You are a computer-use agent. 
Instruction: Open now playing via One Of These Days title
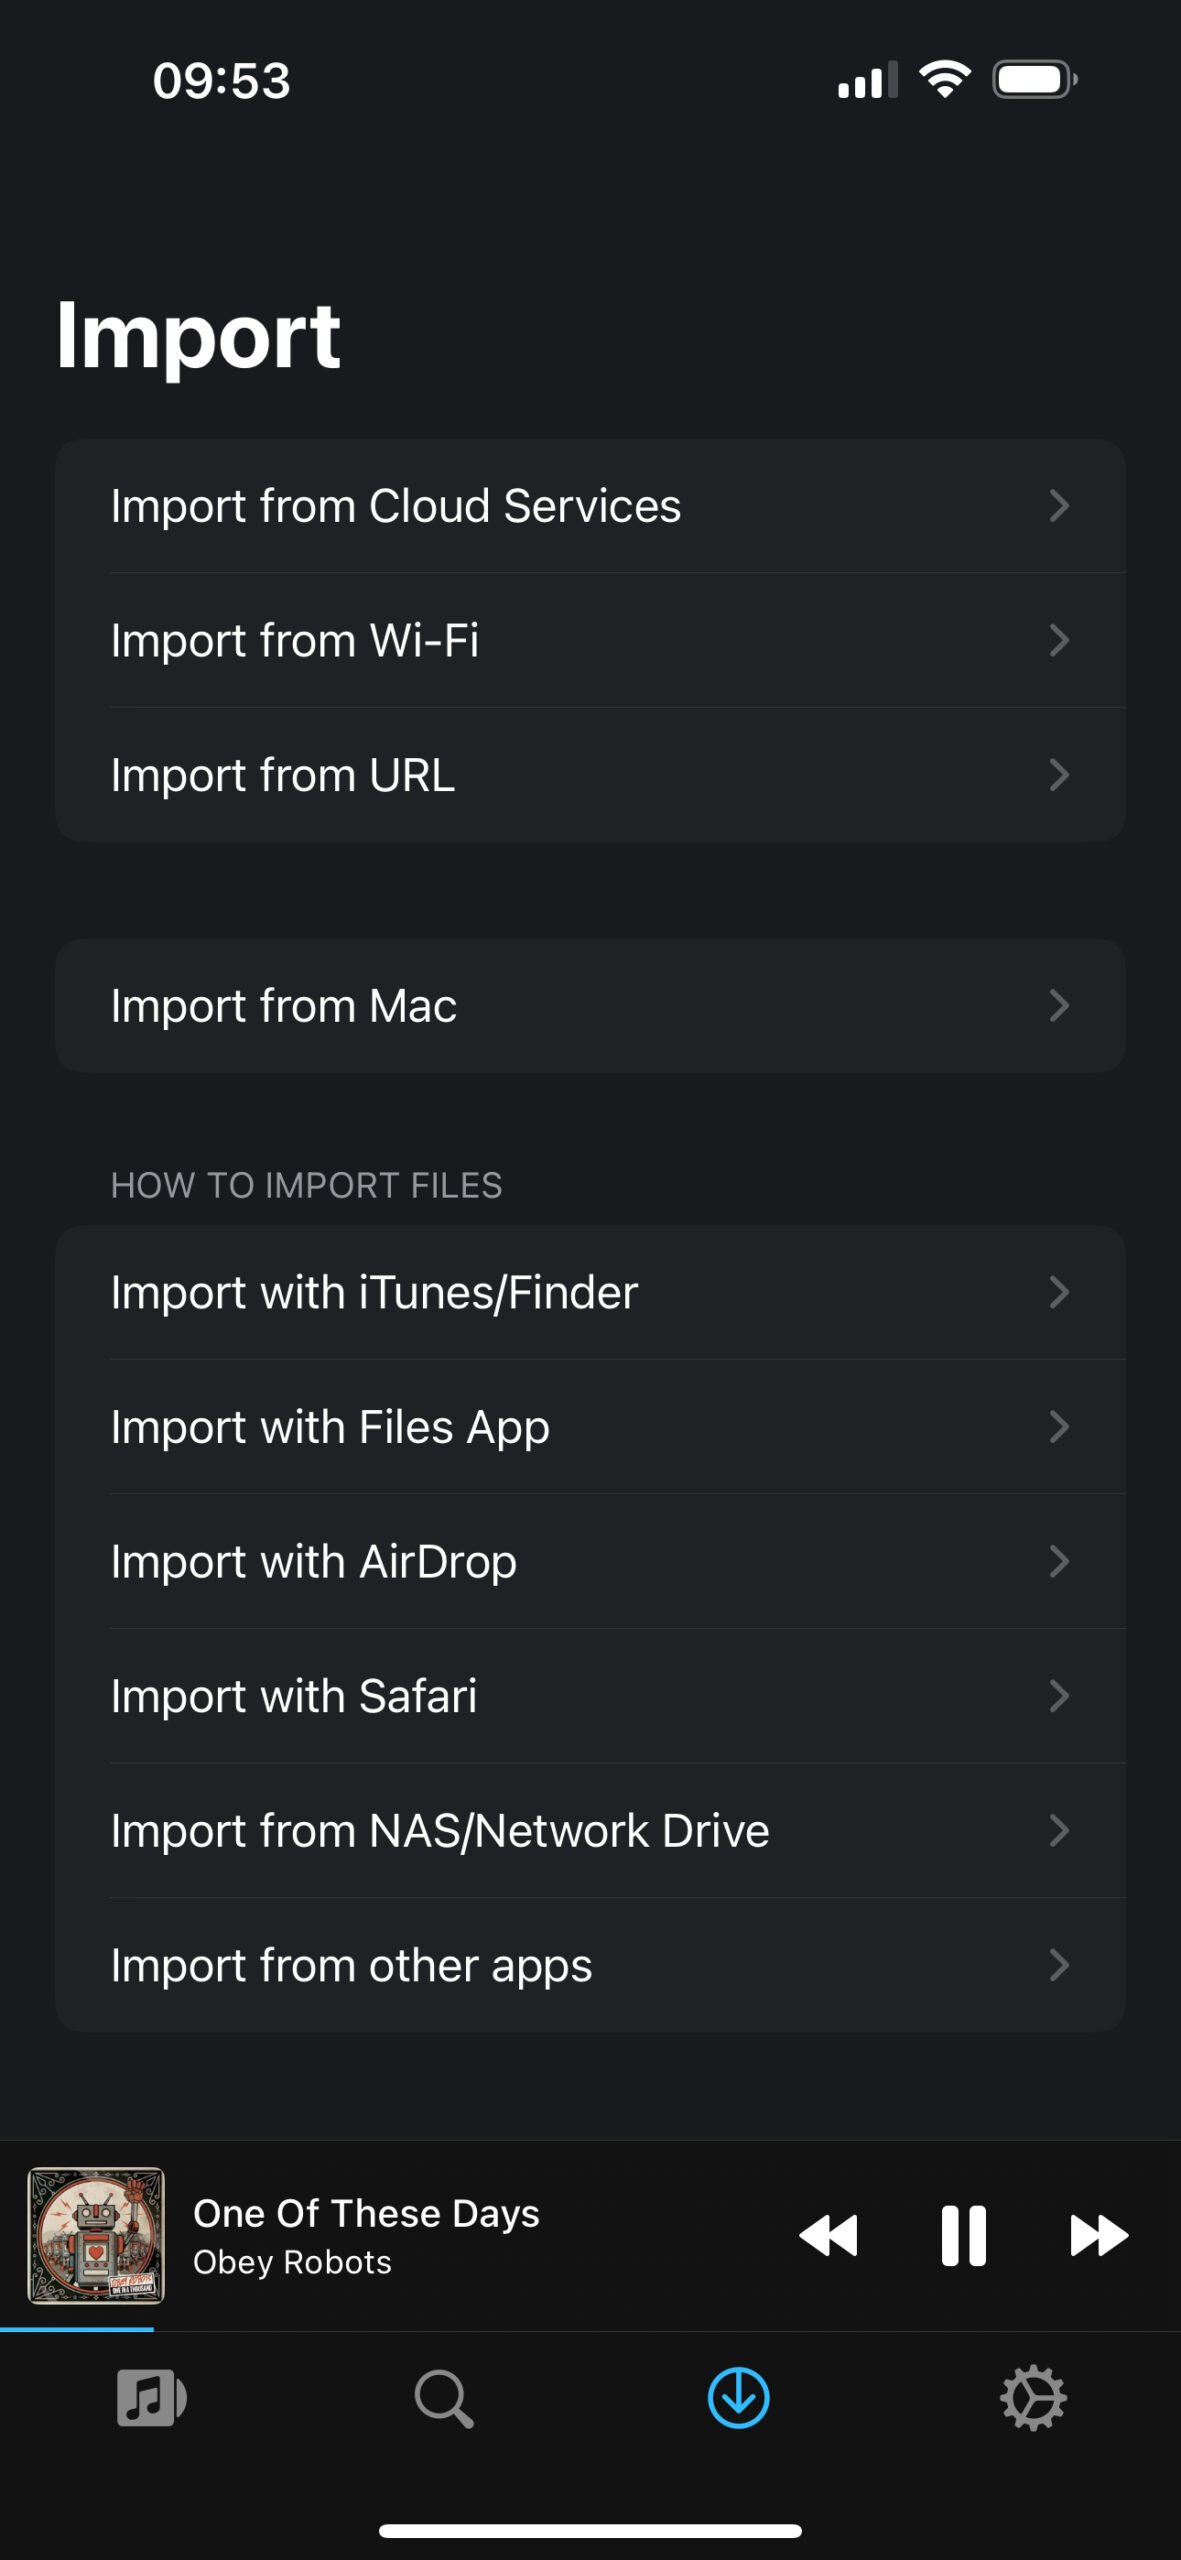pyautogui.click(x=366, y=2213)
